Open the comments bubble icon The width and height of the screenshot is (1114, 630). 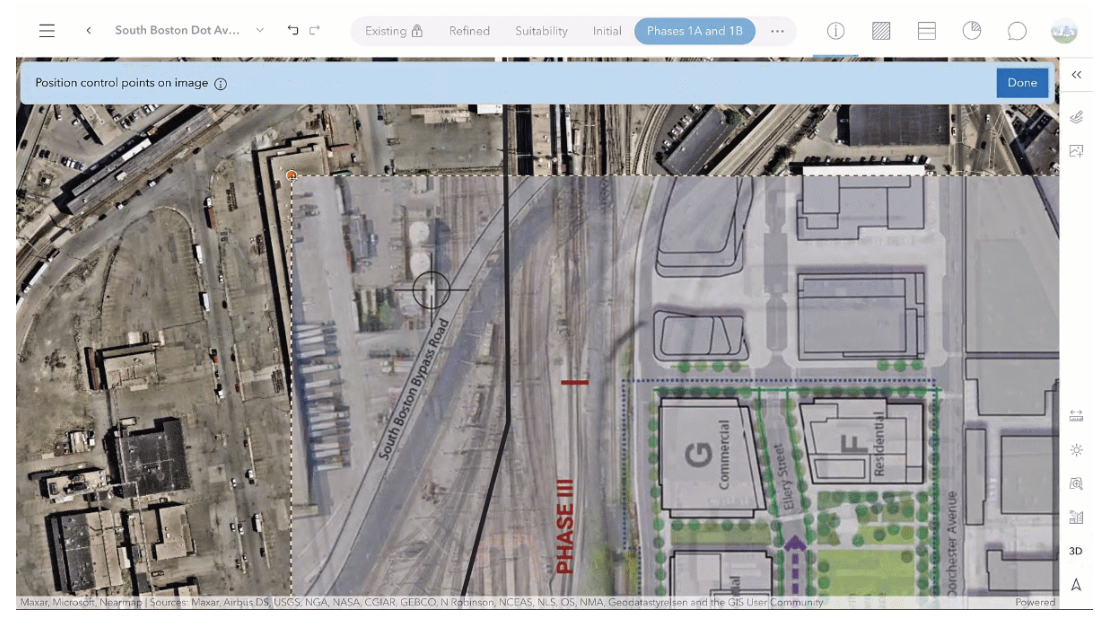point(1017,30)
